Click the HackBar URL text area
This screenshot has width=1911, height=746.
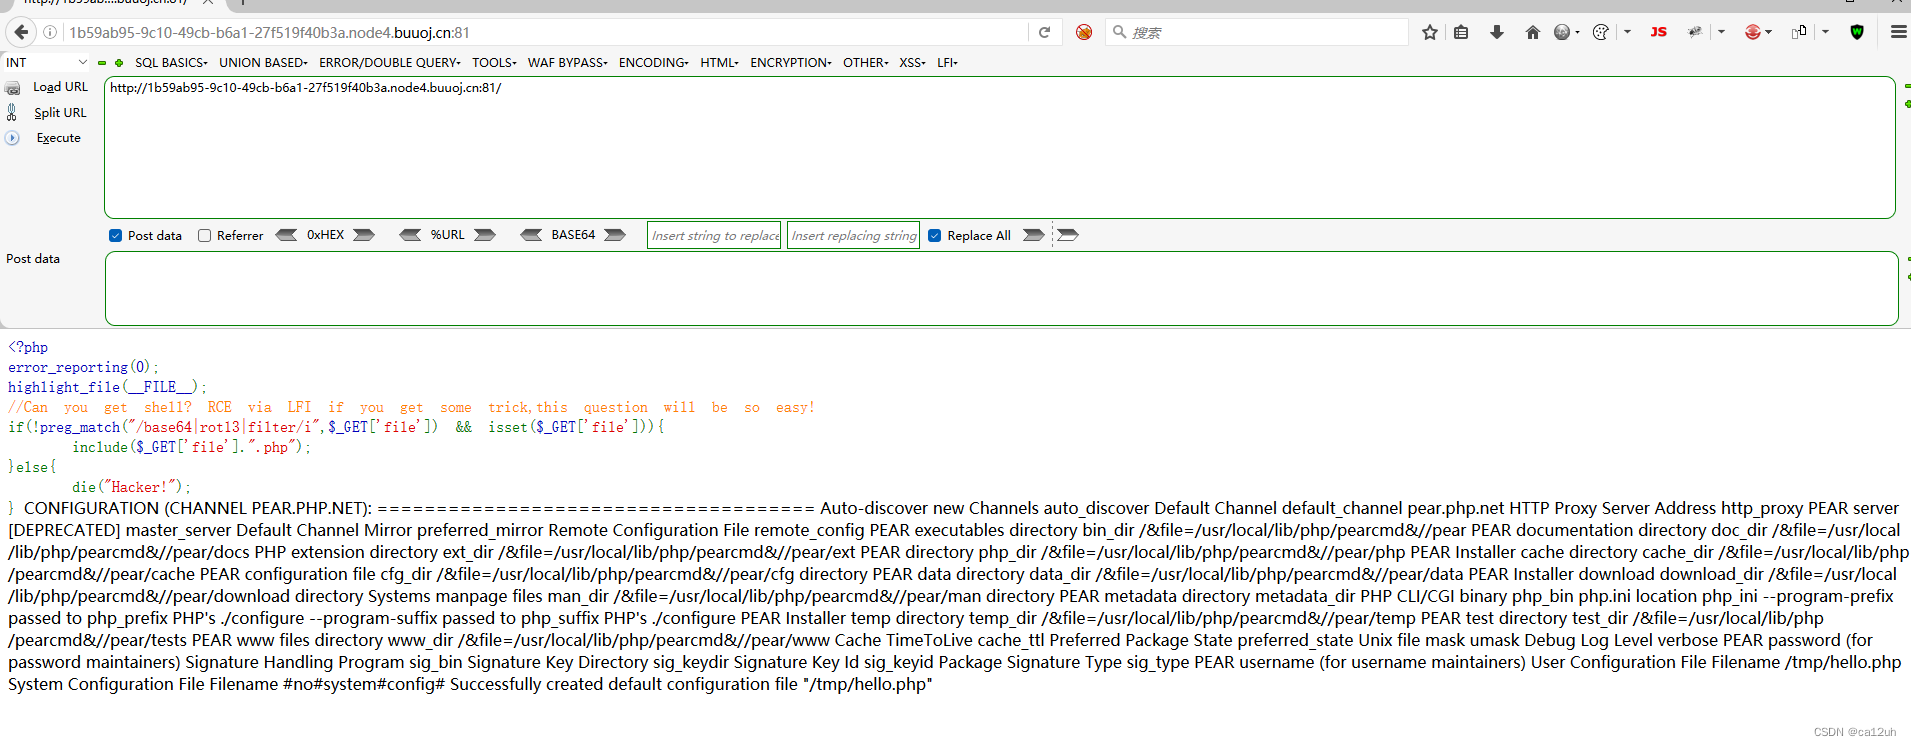point(999,148)
